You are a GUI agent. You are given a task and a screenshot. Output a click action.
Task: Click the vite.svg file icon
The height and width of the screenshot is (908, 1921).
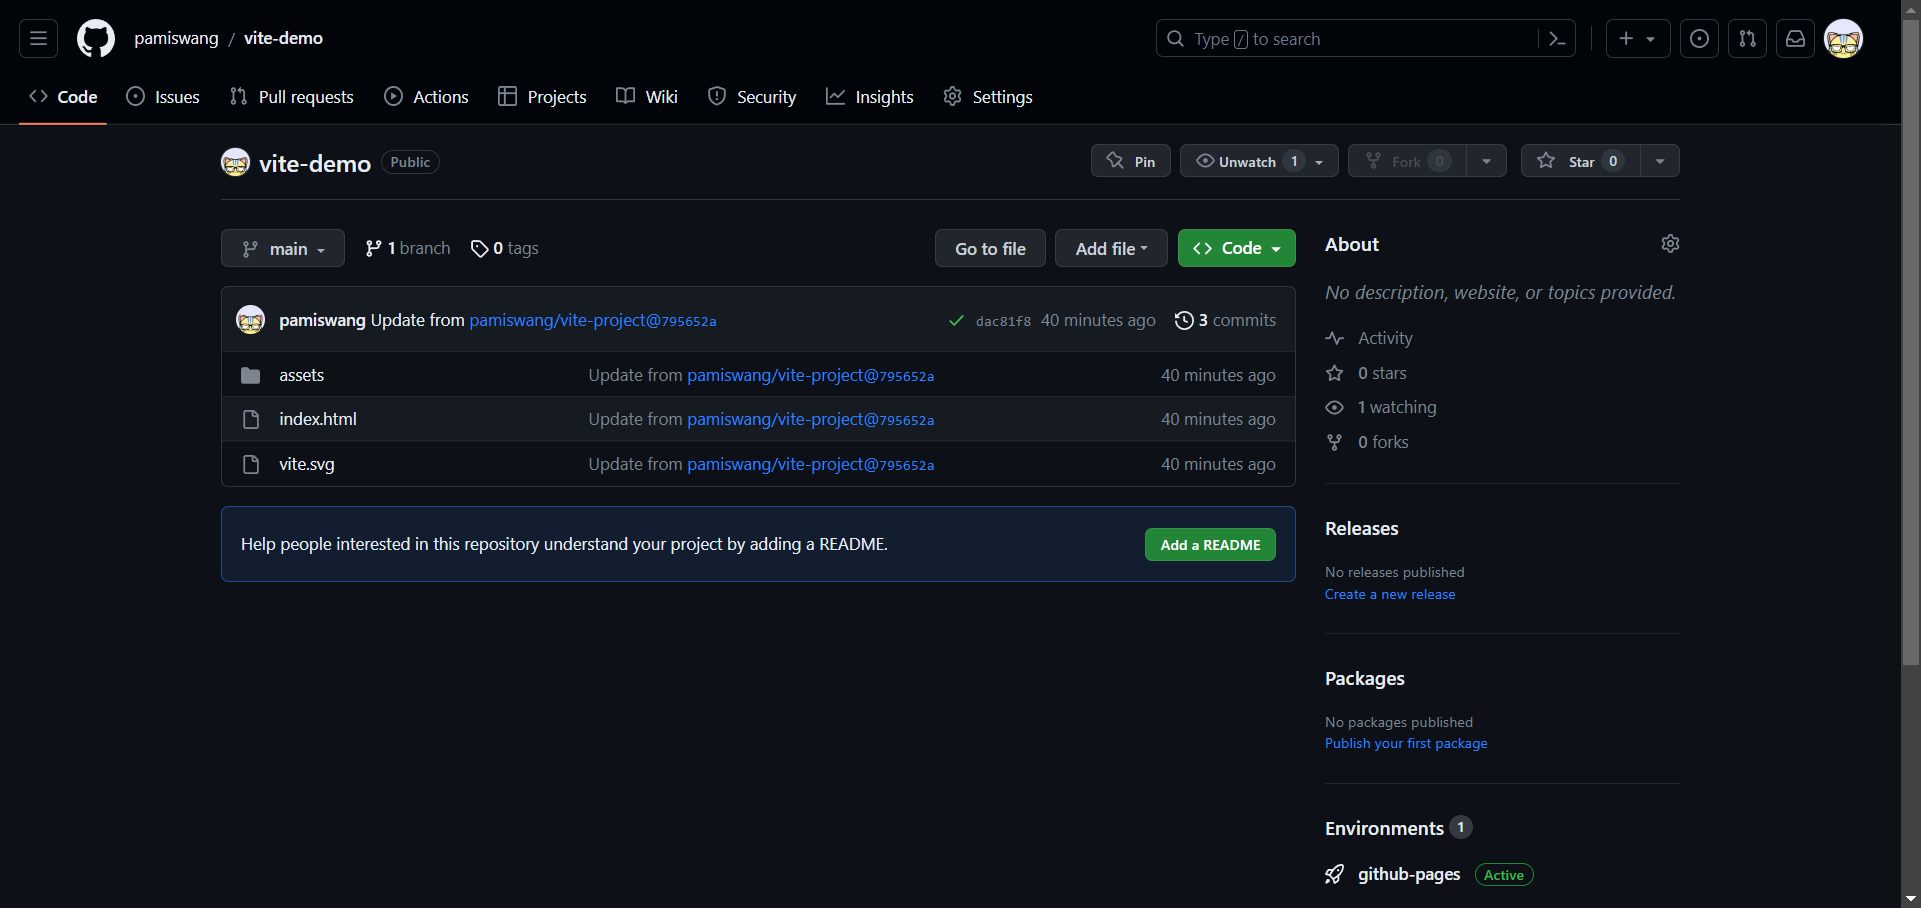click(x=251, y=464)
